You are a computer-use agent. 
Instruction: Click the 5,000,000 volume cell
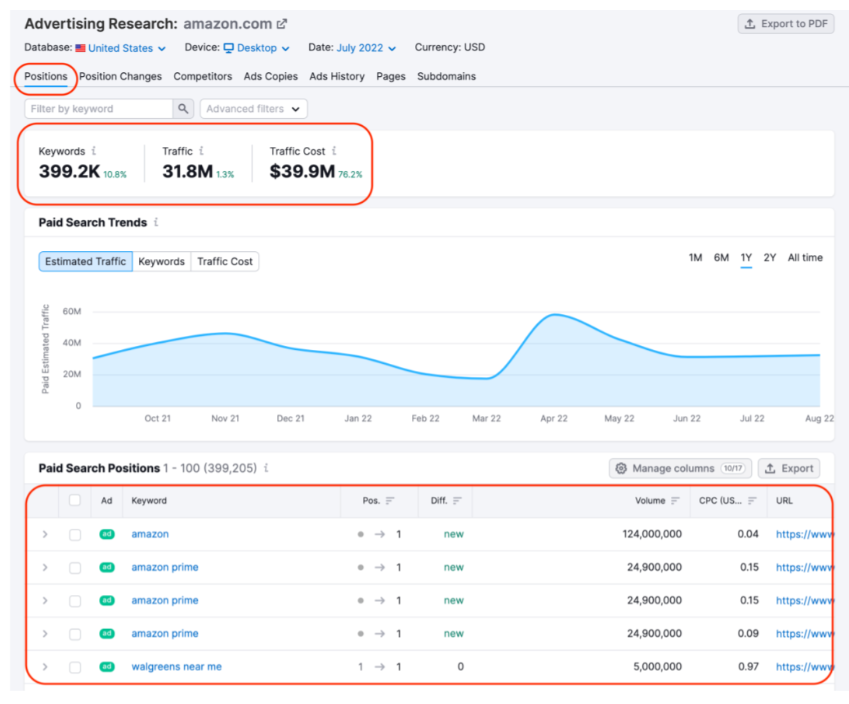coord(657,667)
